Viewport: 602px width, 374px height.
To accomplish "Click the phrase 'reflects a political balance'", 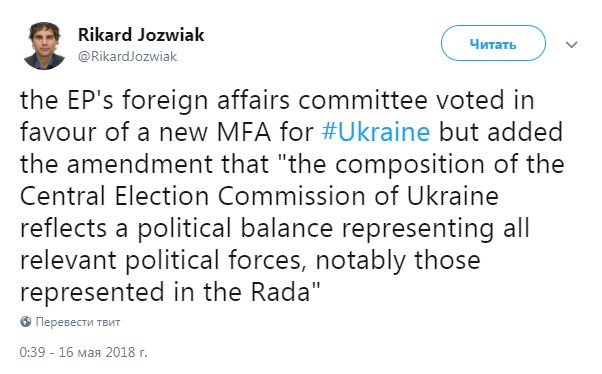I will [176, 228].
